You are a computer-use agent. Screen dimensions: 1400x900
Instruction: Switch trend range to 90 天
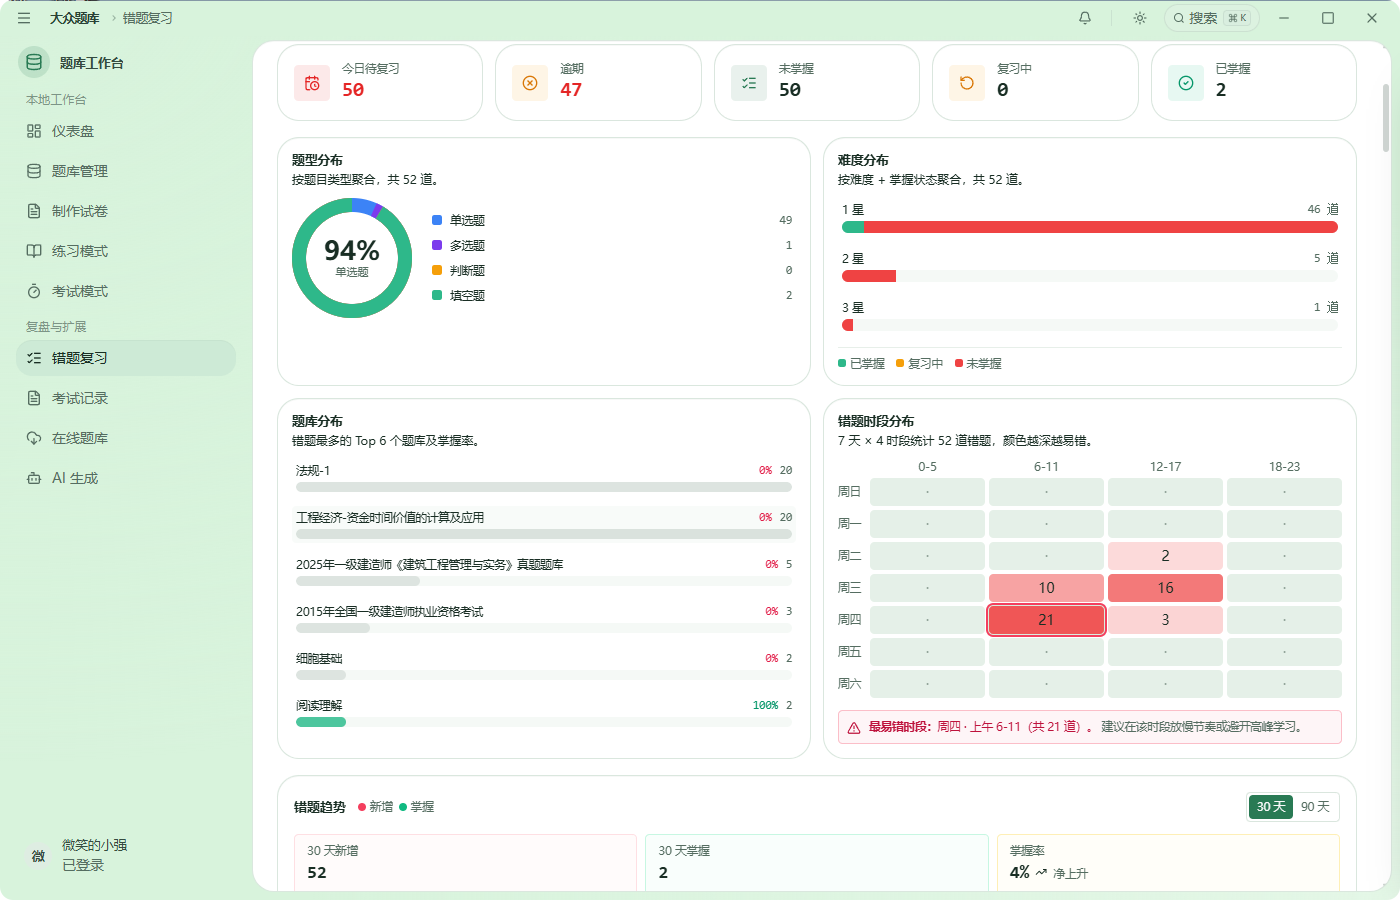(x=1315, y=807)
